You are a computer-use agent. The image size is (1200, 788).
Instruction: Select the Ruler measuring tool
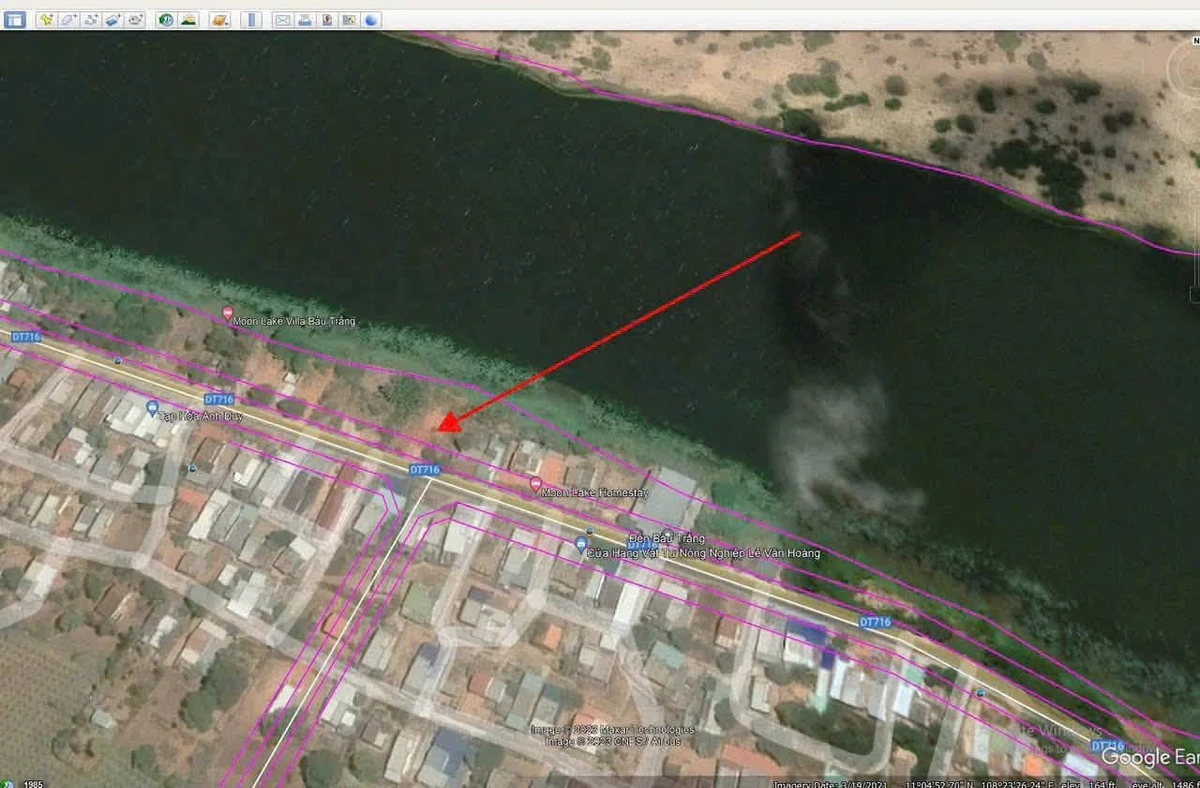252,20
